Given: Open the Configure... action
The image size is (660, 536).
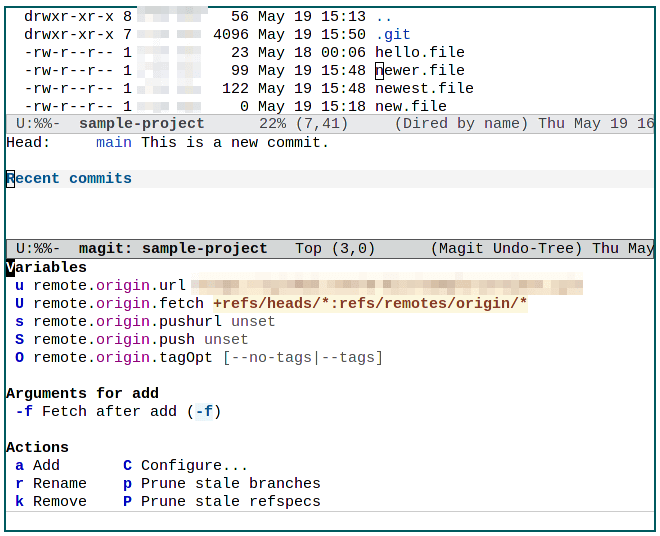Looking at the screenshot, I should tap(185, 465).
